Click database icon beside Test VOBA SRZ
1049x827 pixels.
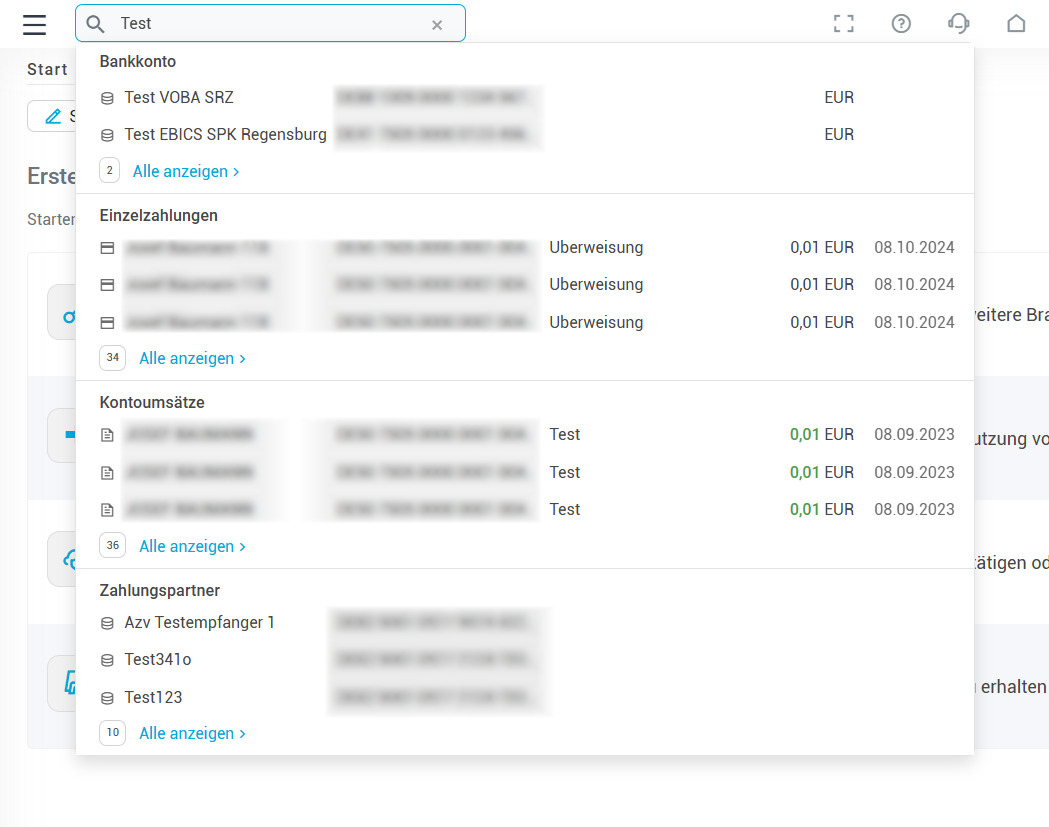[x=108, y=99]
